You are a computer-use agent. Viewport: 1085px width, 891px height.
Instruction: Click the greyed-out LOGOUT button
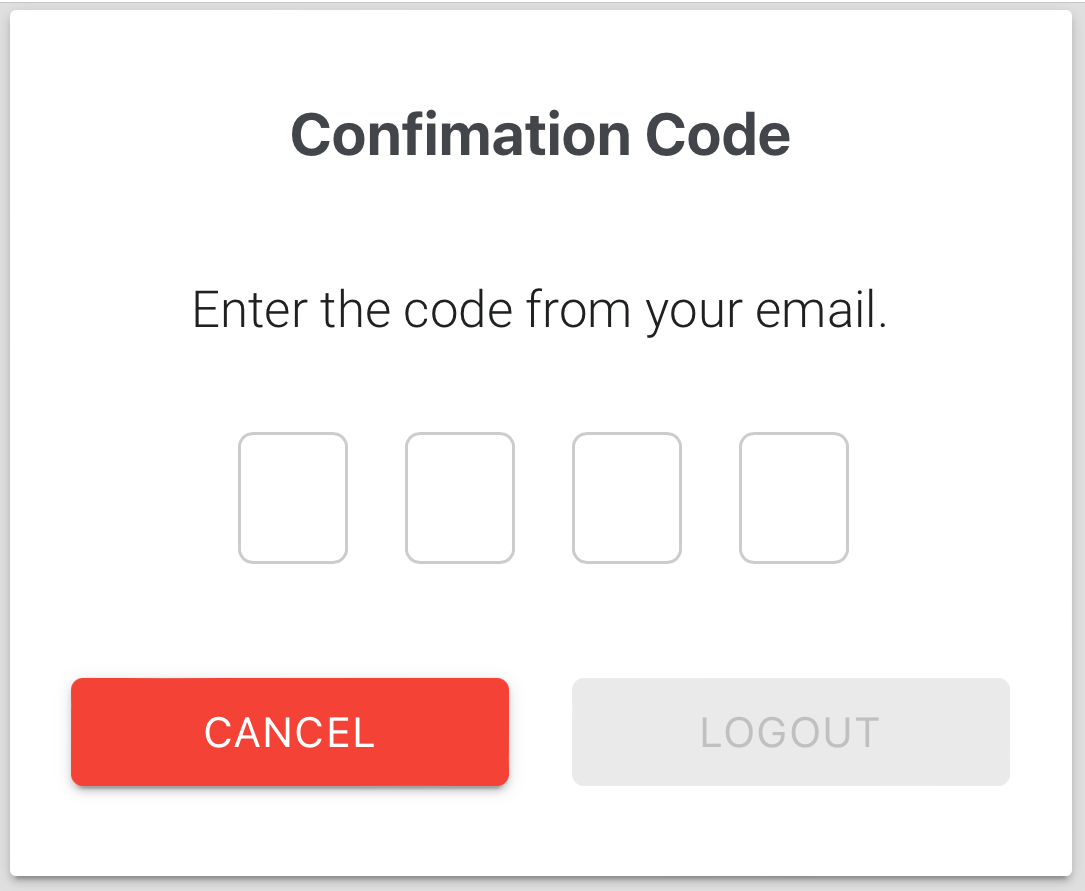(790, 732)
